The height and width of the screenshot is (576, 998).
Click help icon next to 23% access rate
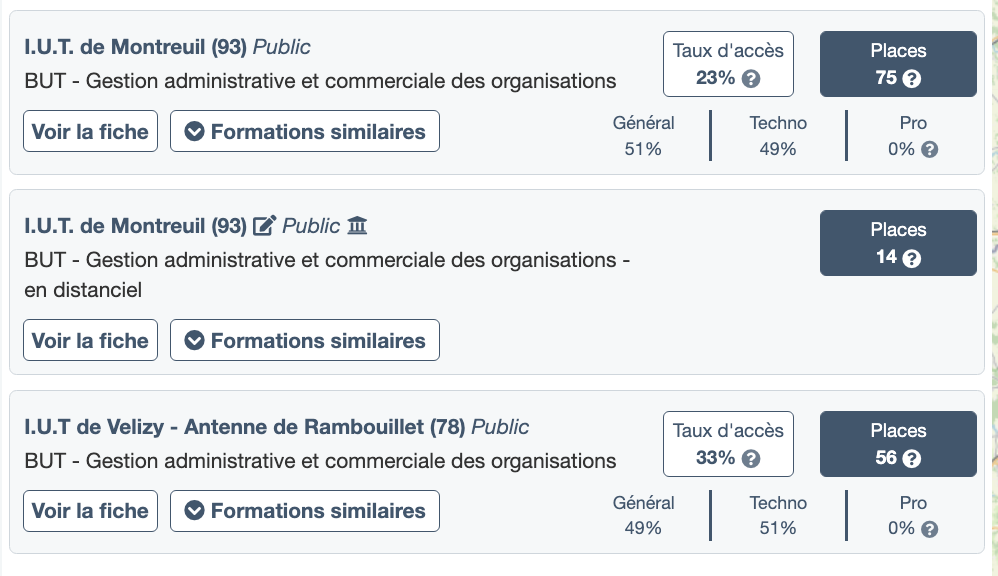click(x=751, y=78)
